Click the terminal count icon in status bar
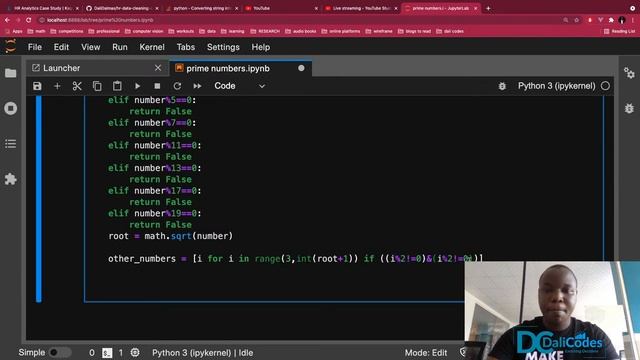 (107, 353)
